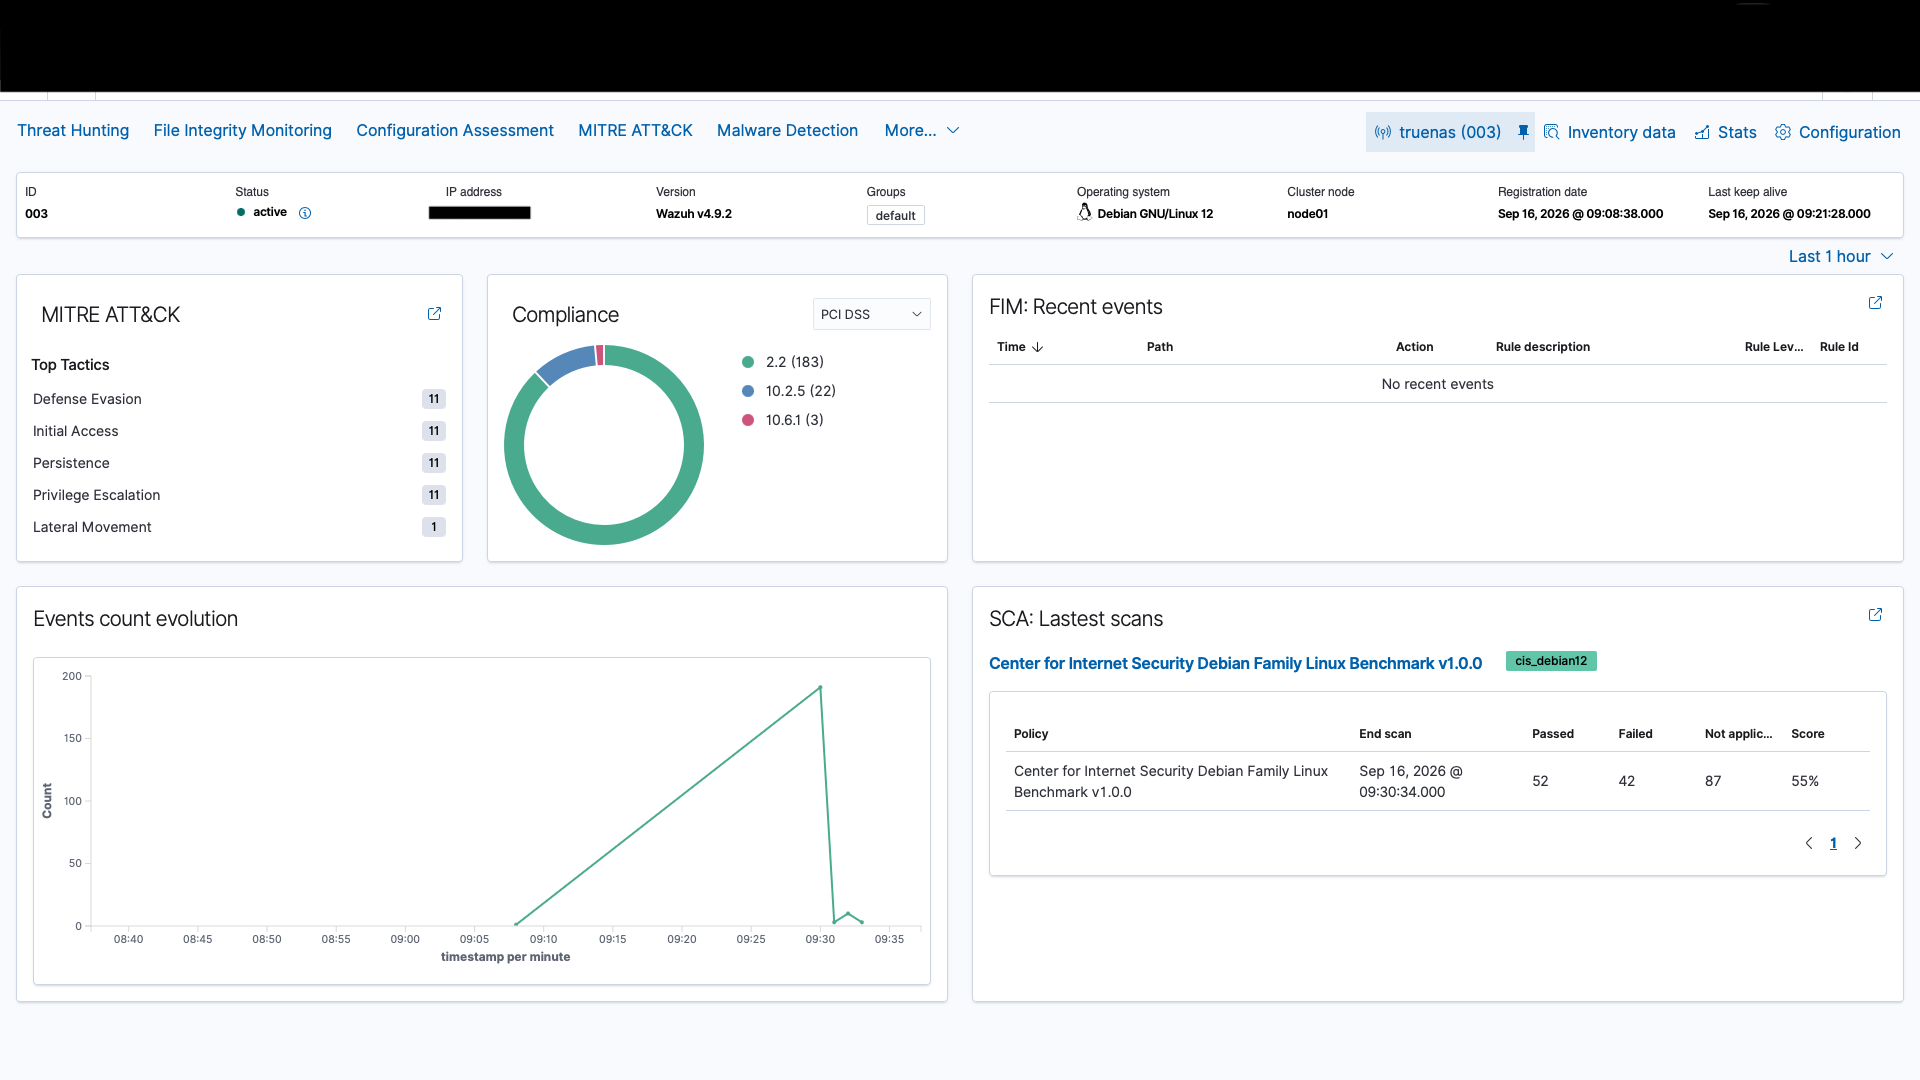
Task: Open the CIS Debian Family Linux Benchmark link
Action: [1235, 663]
